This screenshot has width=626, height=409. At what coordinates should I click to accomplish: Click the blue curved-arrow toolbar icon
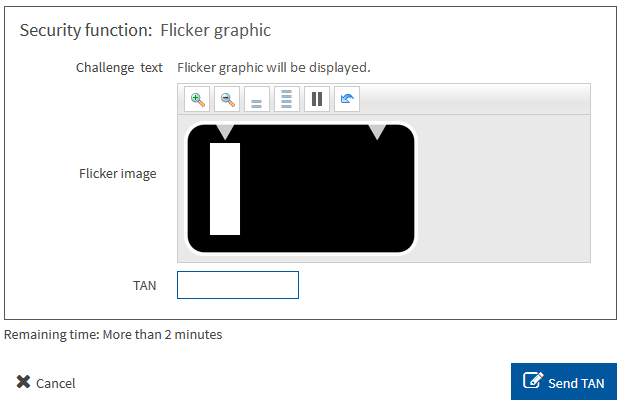tap(347, 99)
